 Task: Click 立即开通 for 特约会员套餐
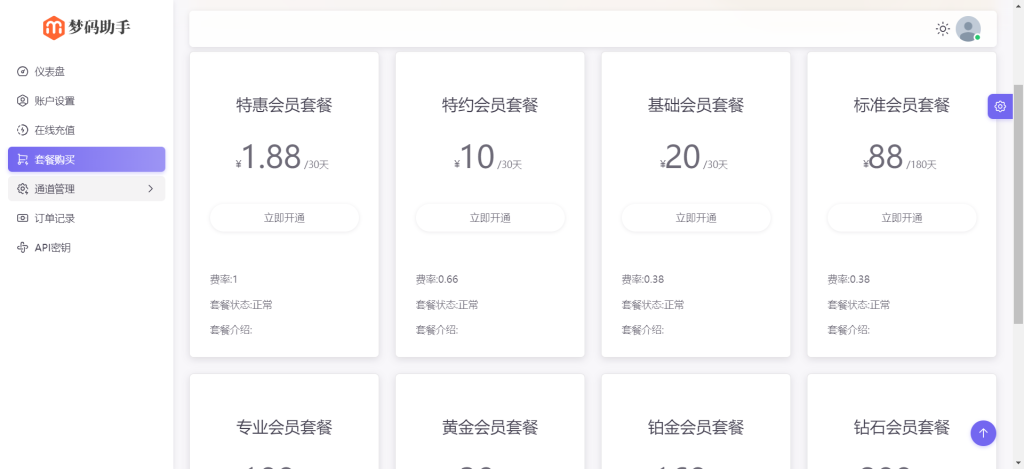490,218
